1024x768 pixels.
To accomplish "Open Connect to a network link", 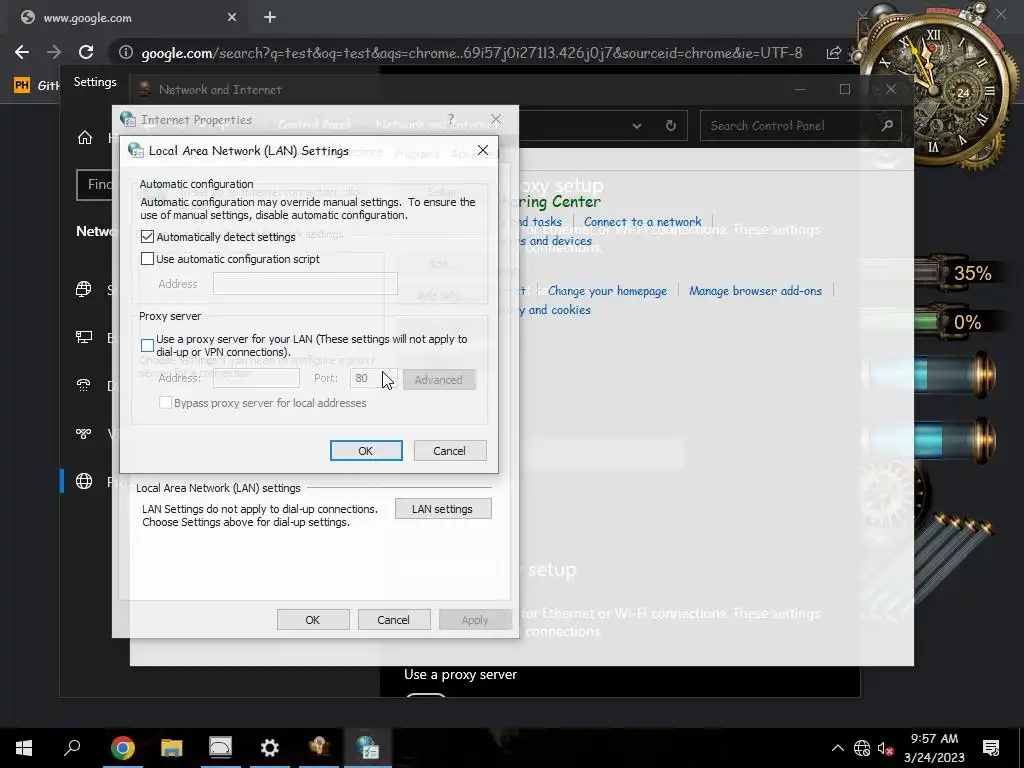I will tap(643, 222).
